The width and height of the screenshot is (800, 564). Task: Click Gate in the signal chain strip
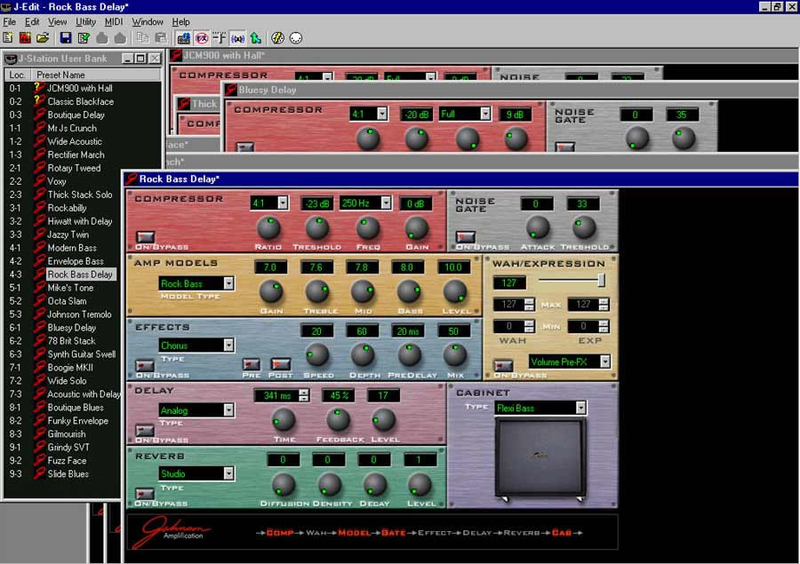click(x=393, y=533)
